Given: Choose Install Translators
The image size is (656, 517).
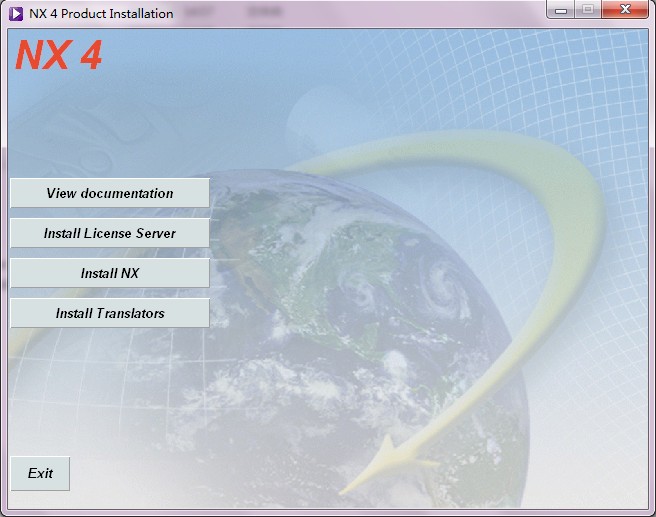Looking at the screenshot, I should click(110, 313).
